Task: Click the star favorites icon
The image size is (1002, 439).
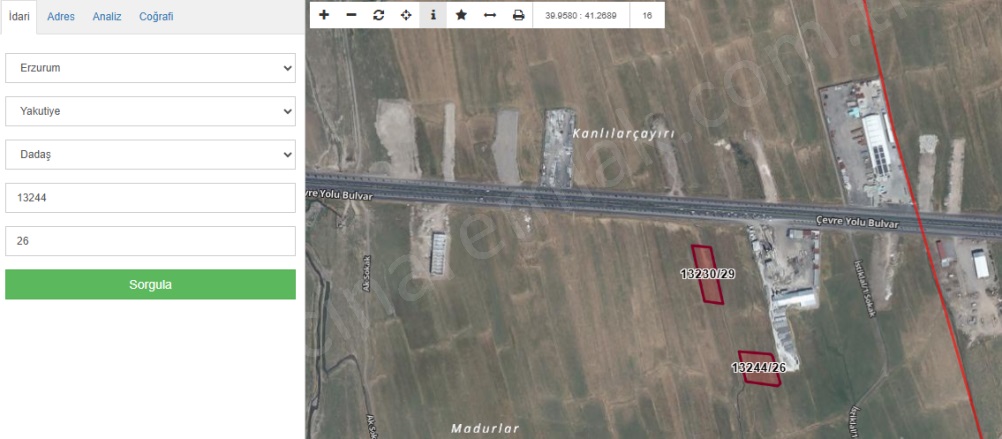Action: [461, 15]
